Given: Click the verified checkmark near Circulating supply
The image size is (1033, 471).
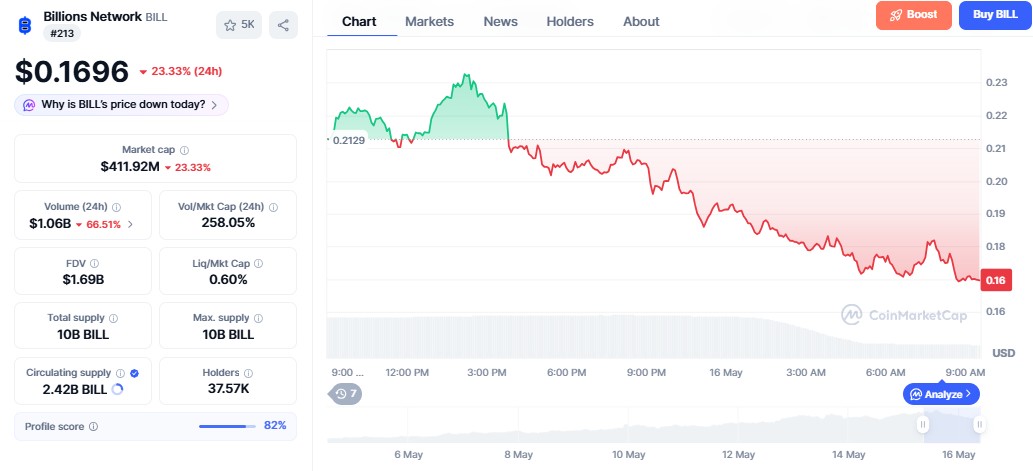Looking at the screenshot, I should (x=134, y=373).
